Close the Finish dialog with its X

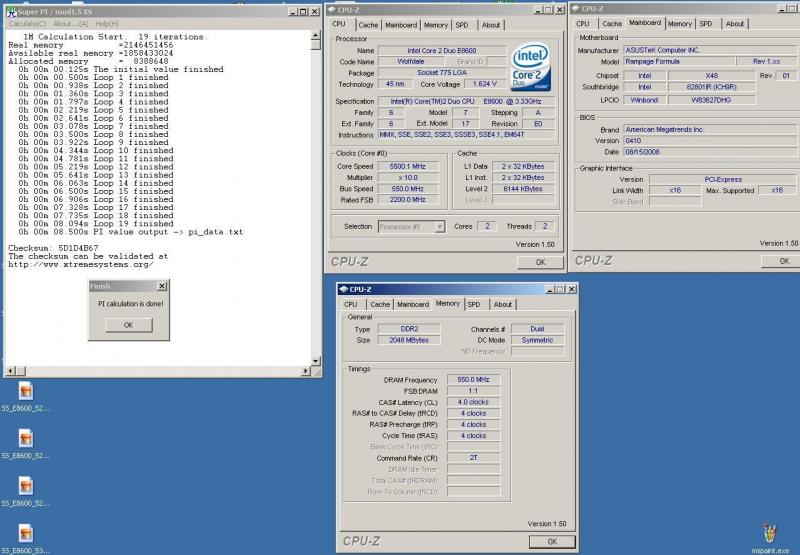pos(162,286)
